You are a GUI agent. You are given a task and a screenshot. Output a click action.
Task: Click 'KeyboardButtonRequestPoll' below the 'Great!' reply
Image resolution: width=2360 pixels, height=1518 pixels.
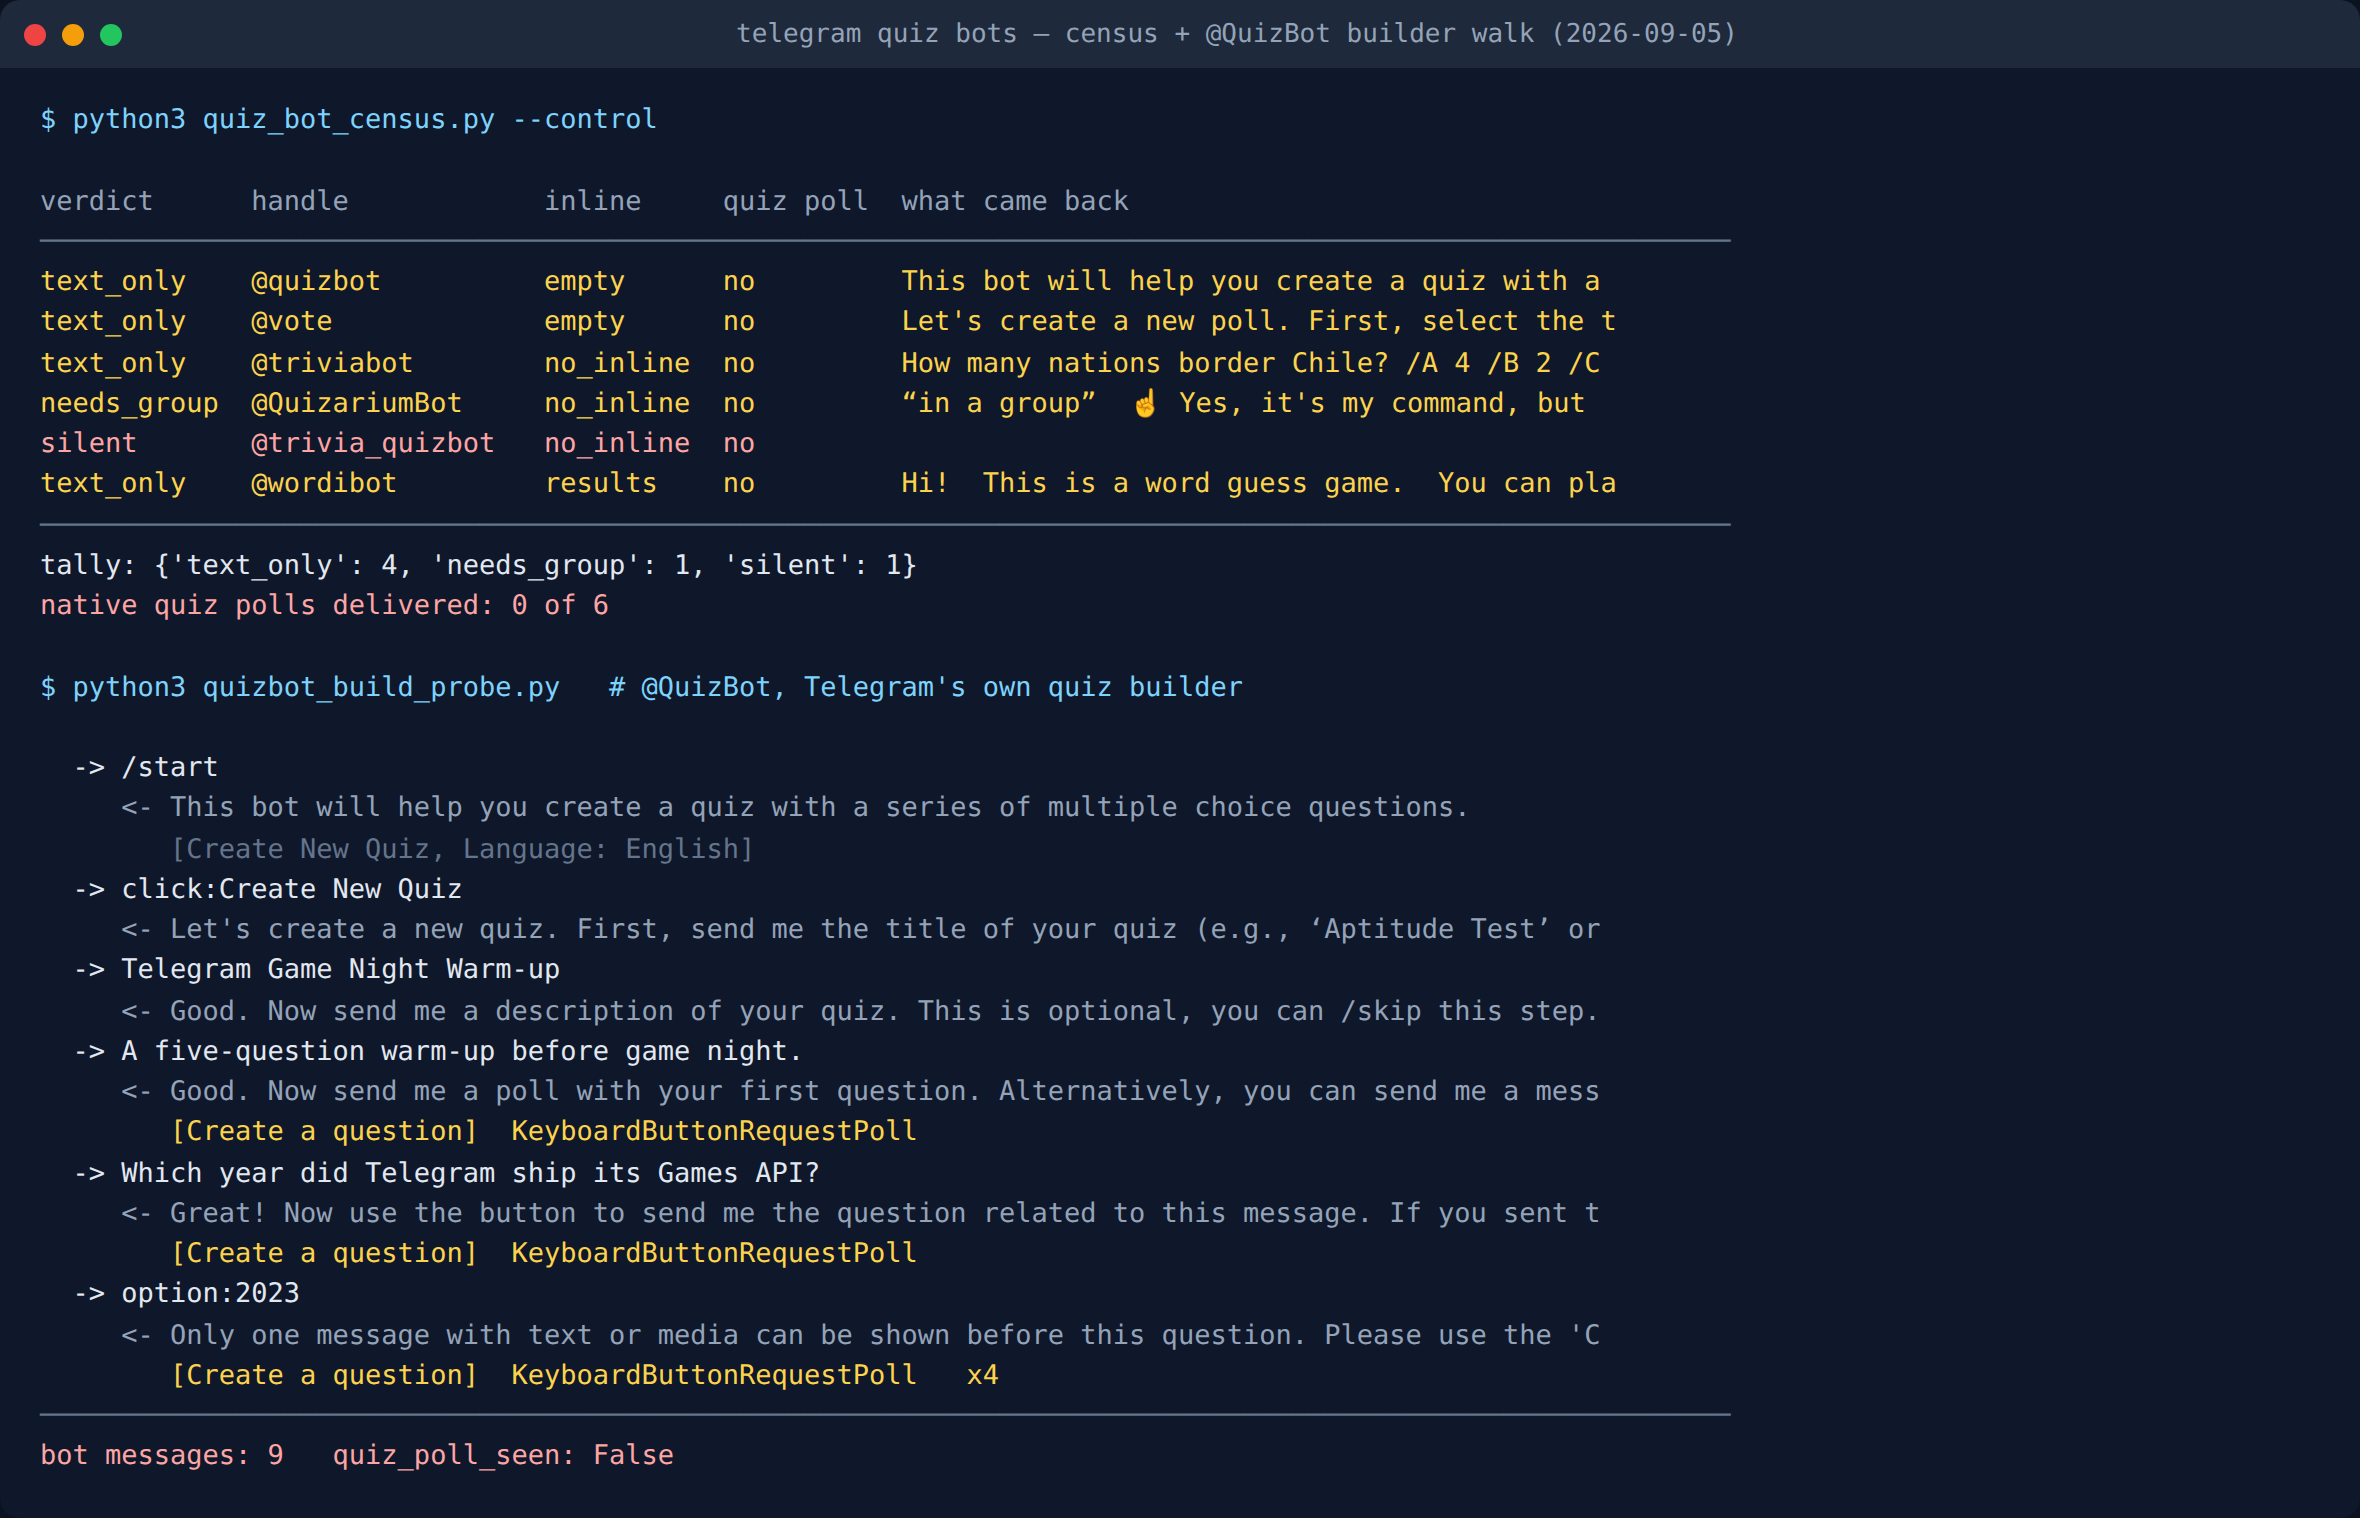[x=714, y=1253]
